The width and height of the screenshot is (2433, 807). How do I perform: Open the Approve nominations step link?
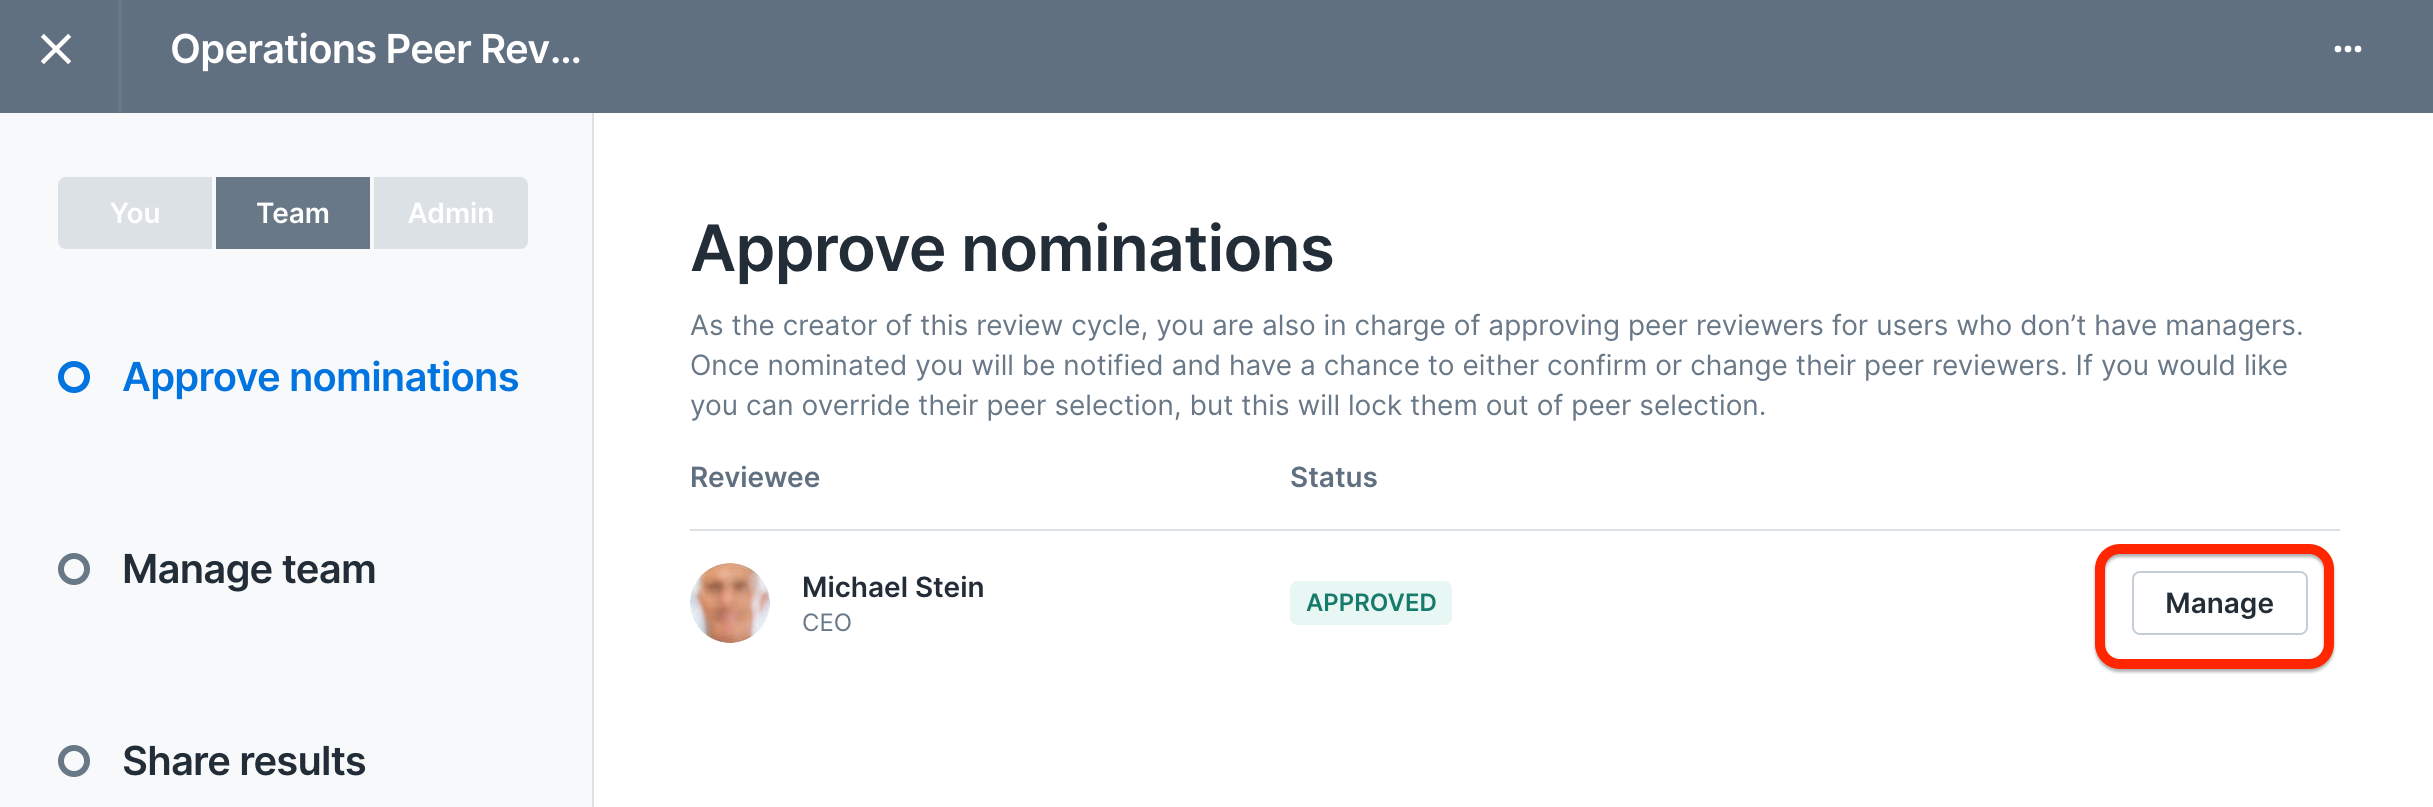click(320, 377)
